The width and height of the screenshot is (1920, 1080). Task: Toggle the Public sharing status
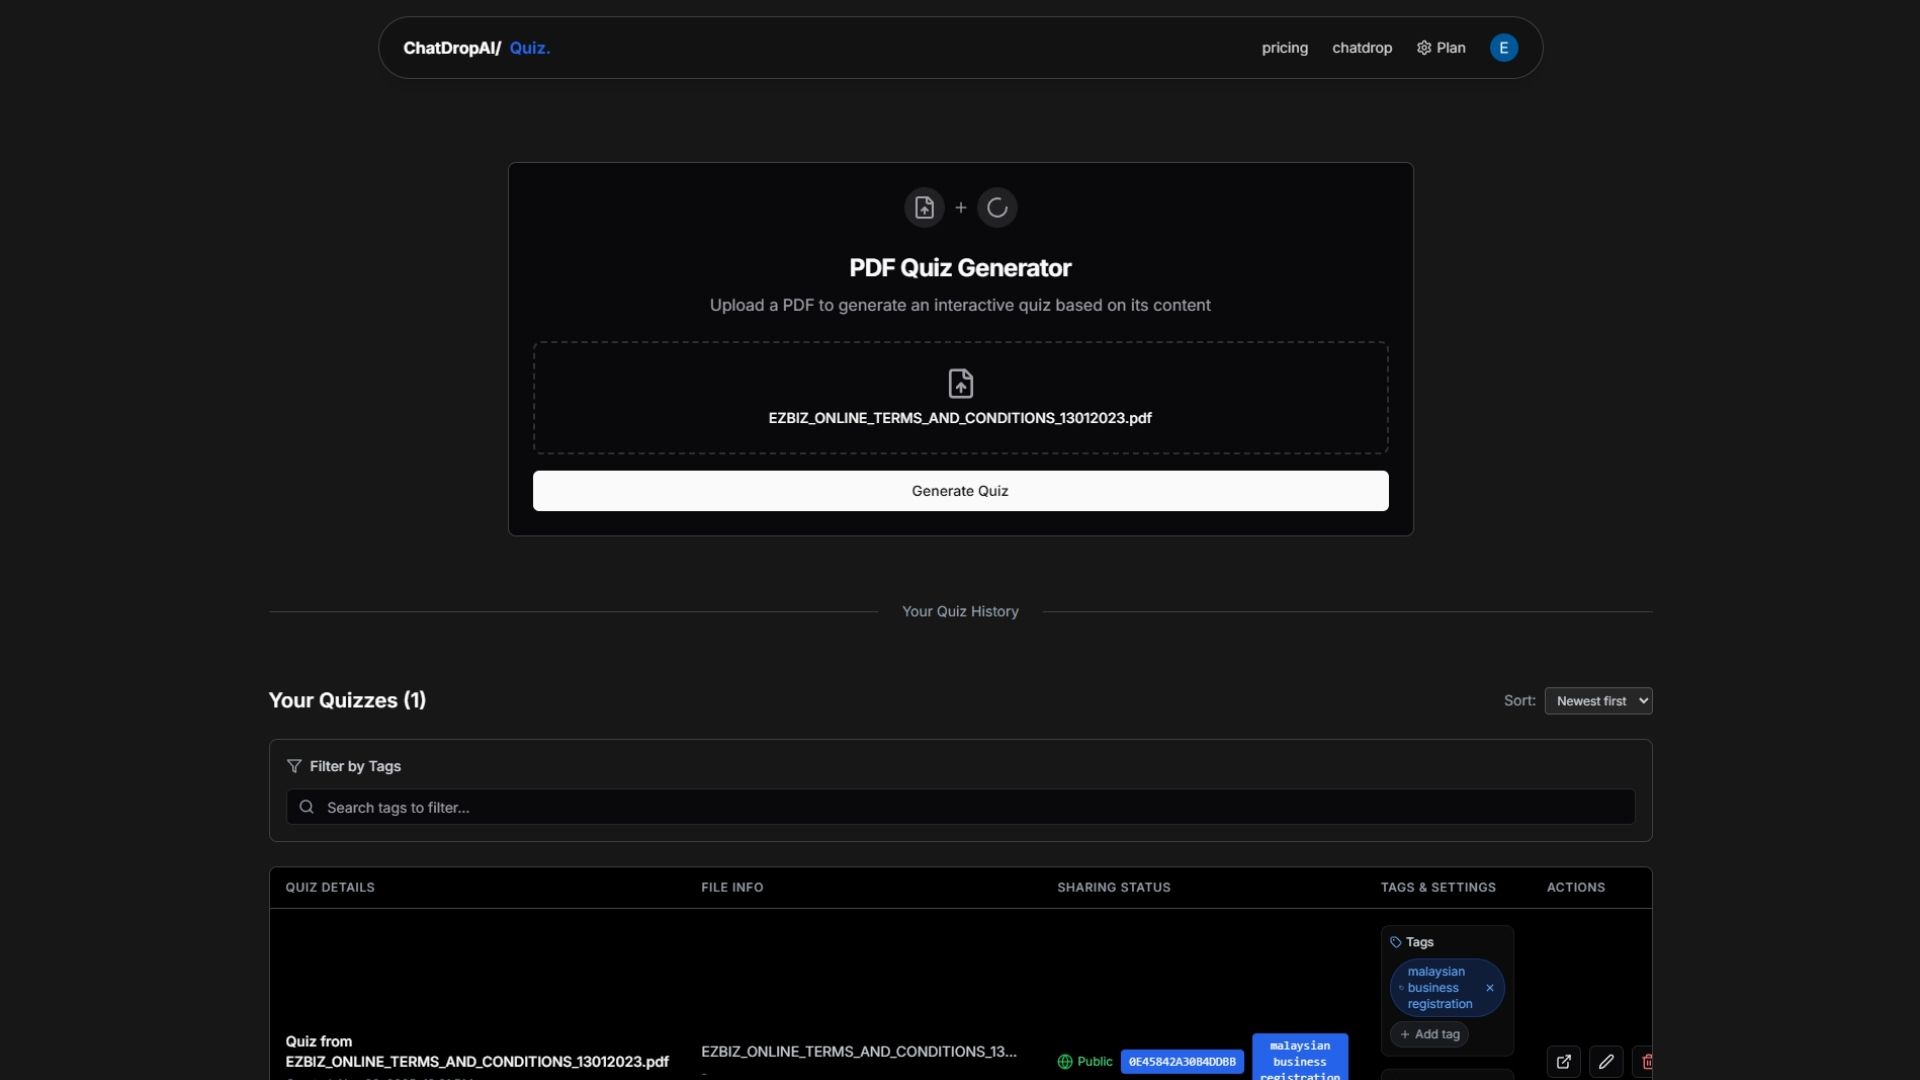(x=1086, y=1061)
